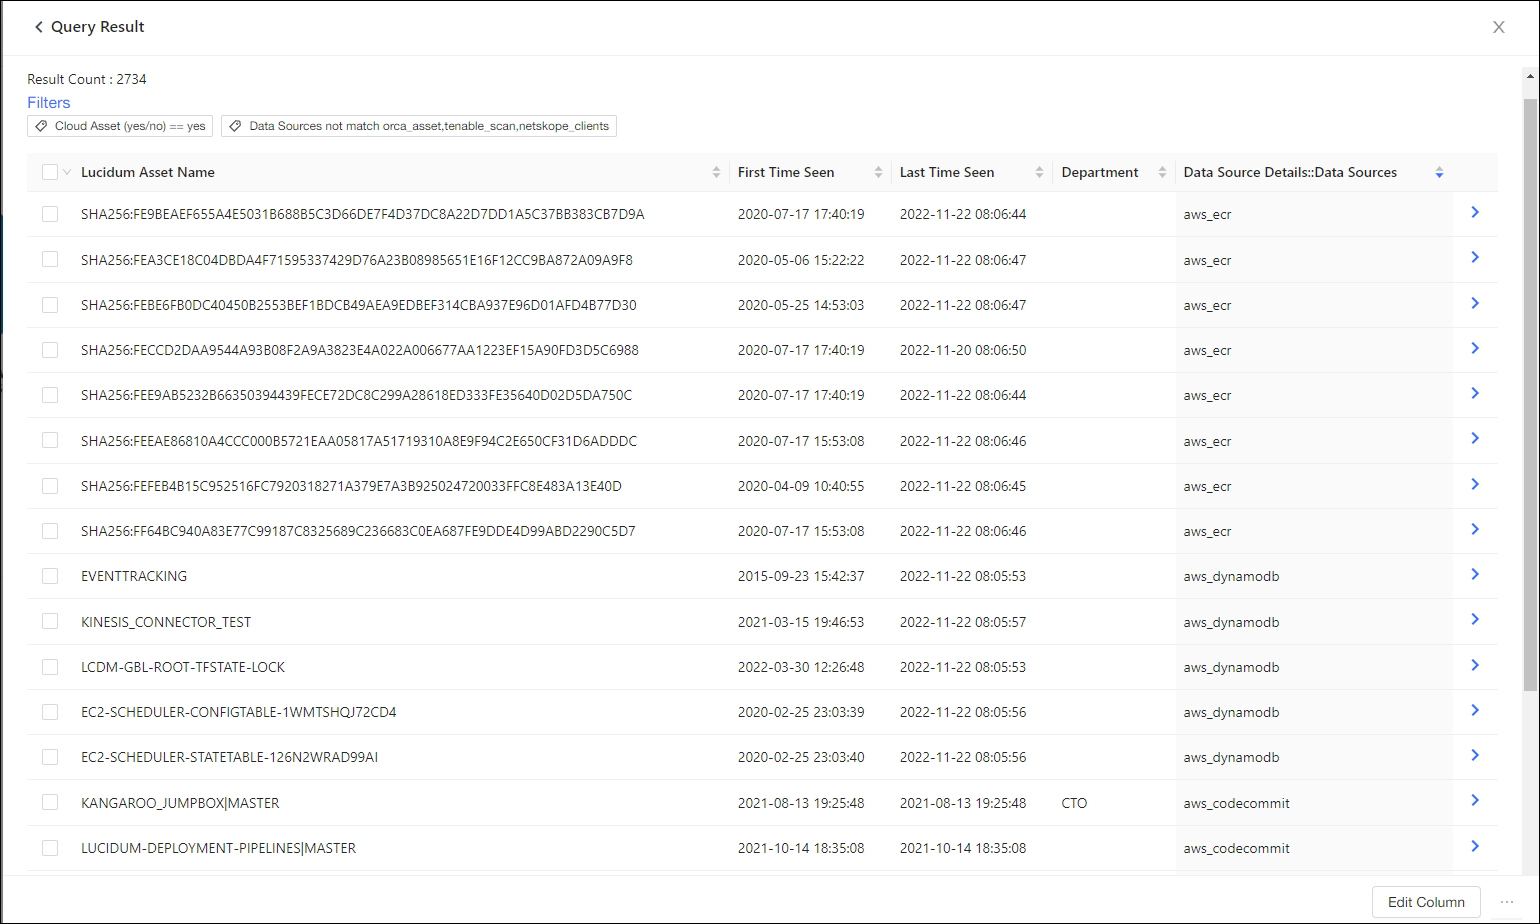
Task: Toggle the select-all header checkbox
Action: tap(50, 172)
